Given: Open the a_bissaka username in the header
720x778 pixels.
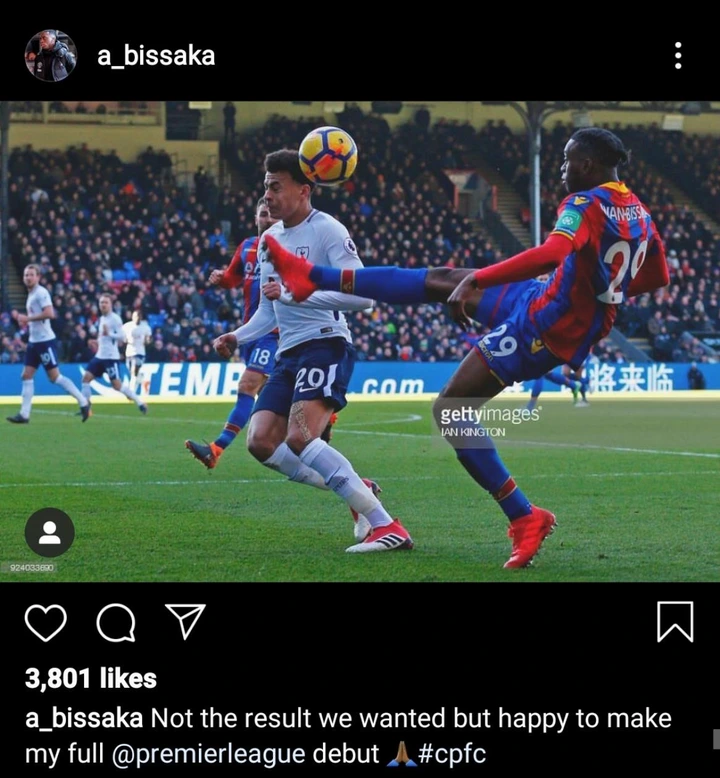Looking at the screenshot, I should click(156, 56).
